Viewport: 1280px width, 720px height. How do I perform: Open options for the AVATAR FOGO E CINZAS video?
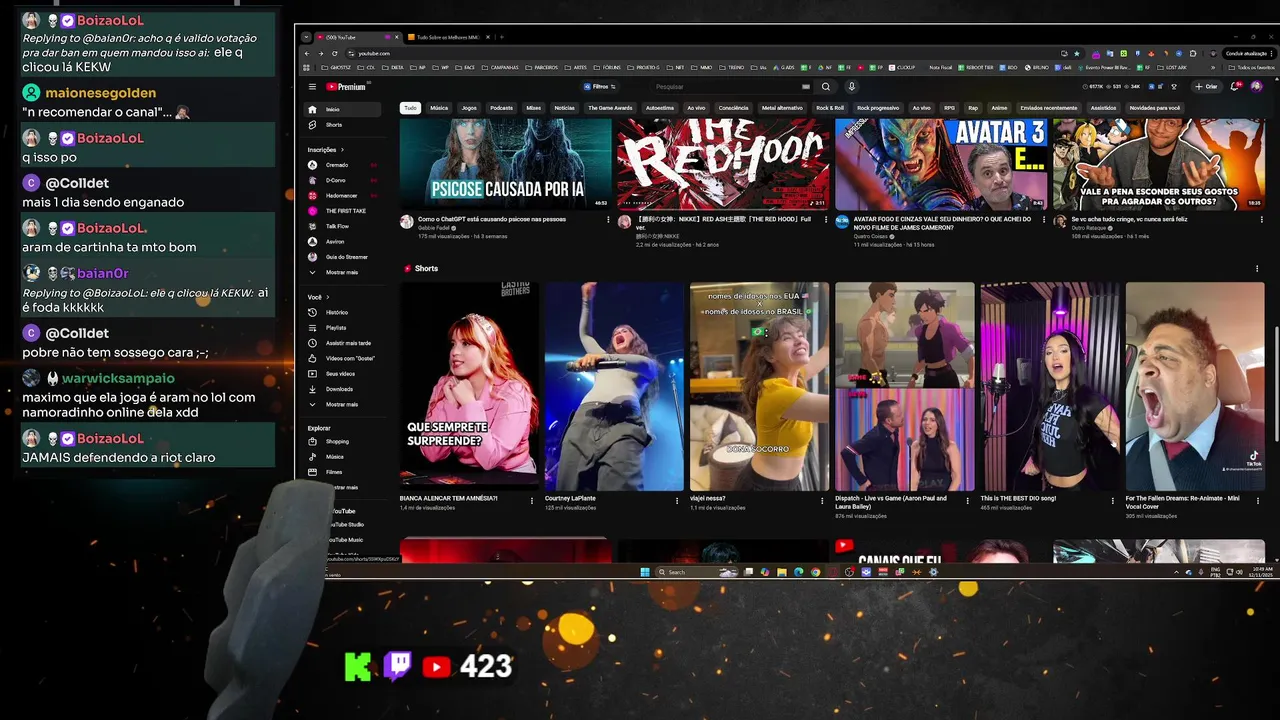[1043, 220]
